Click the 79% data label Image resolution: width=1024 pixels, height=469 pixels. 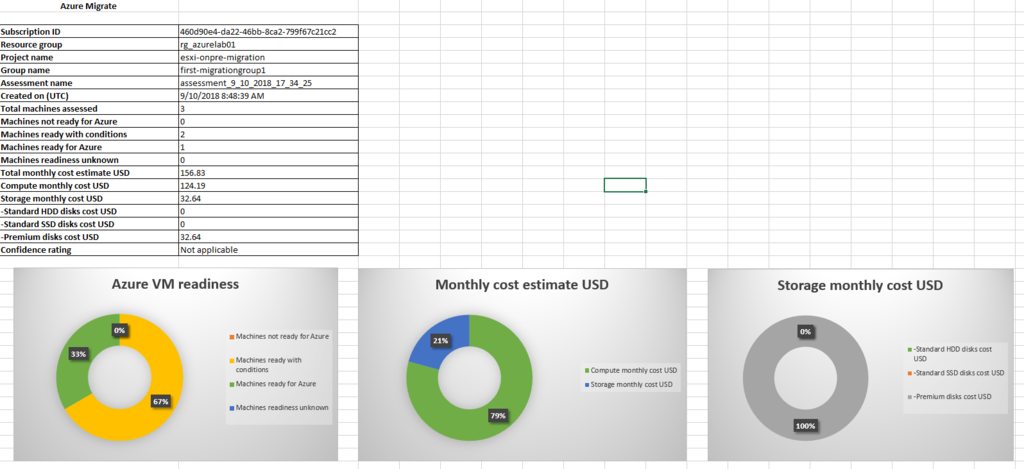pyautogui.click(x=498, y=415)
